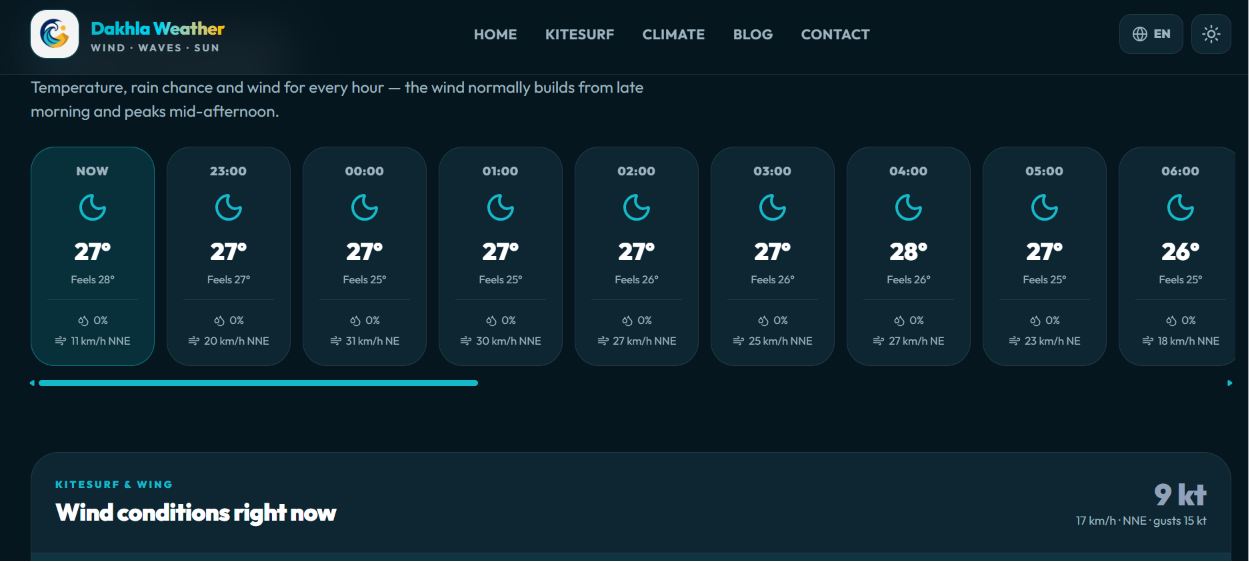Click the moon icon in the 23:00 card
Screen dimensions: 1249x562
tap(229, 207)
